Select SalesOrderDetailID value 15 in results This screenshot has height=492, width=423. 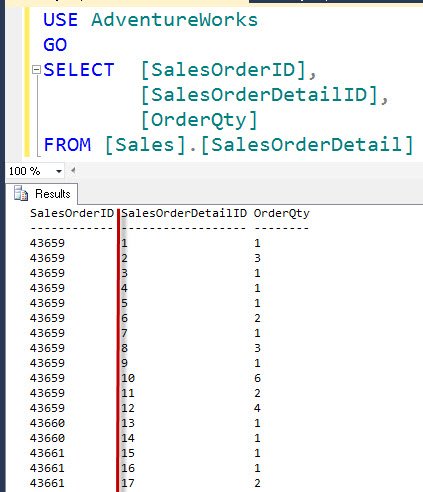128,453
